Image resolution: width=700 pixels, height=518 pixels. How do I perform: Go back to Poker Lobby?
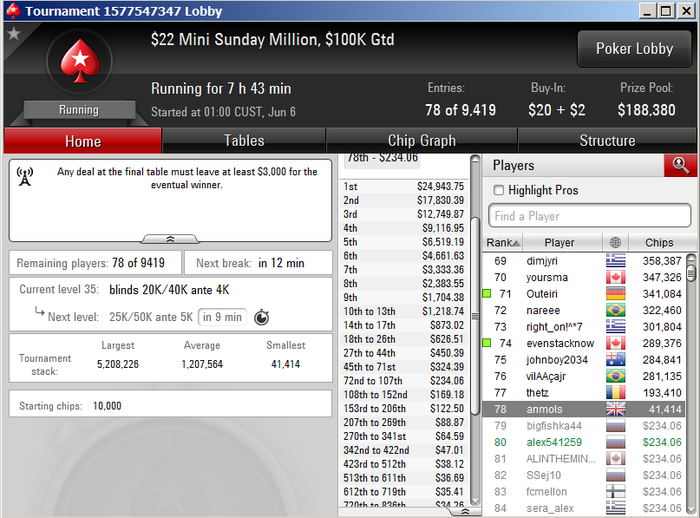point(634,49)
